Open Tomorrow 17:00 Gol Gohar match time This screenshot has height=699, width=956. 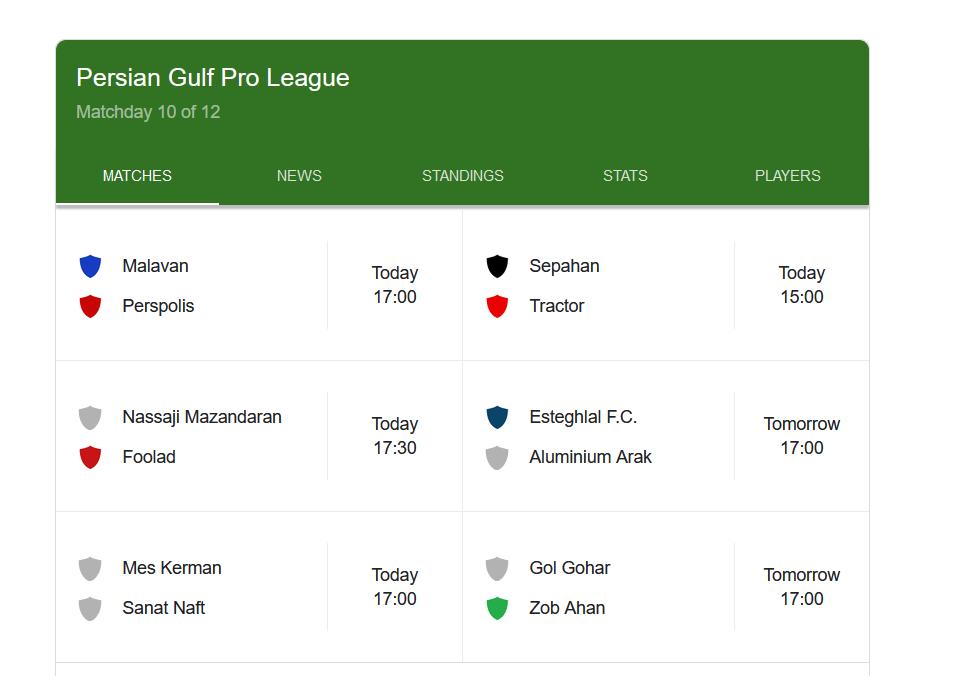click(801, 587)
